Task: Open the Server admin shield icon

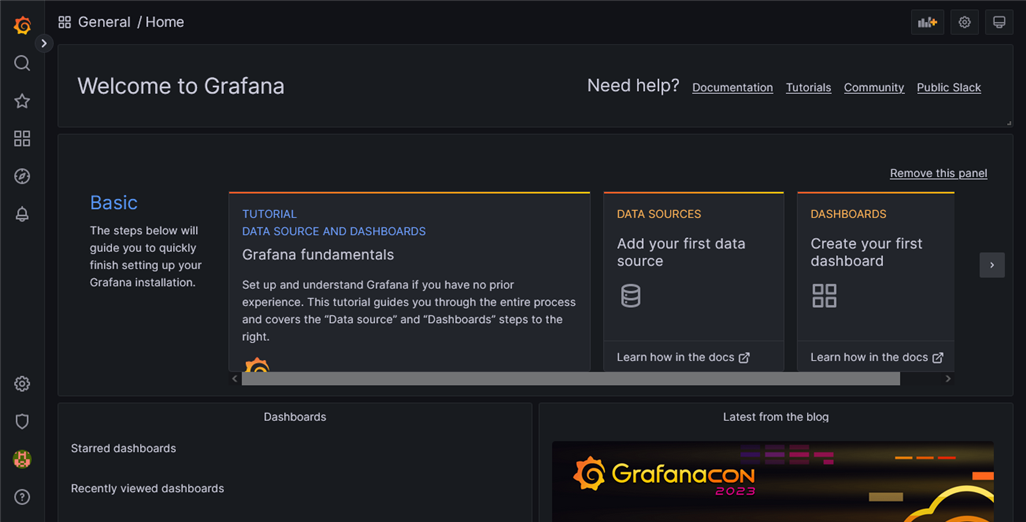Action: 22,421
